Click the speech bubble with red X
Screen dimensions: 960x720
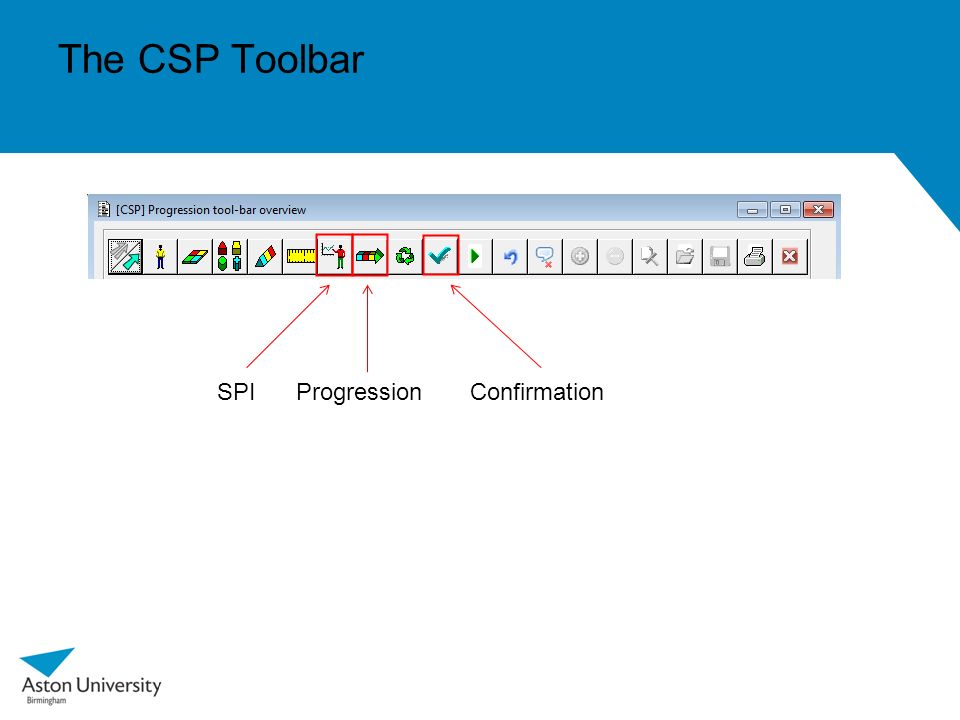click(x=545, y=256)
